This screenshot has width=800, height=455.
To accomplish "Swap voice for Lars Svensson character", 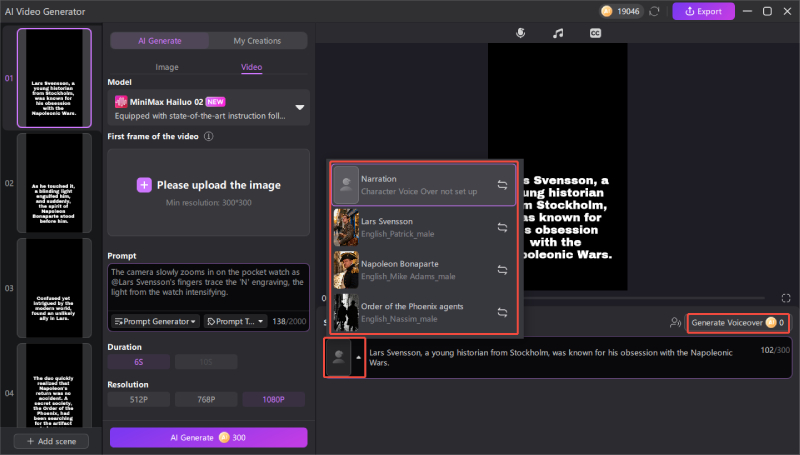I will click(x=502, y=227).
